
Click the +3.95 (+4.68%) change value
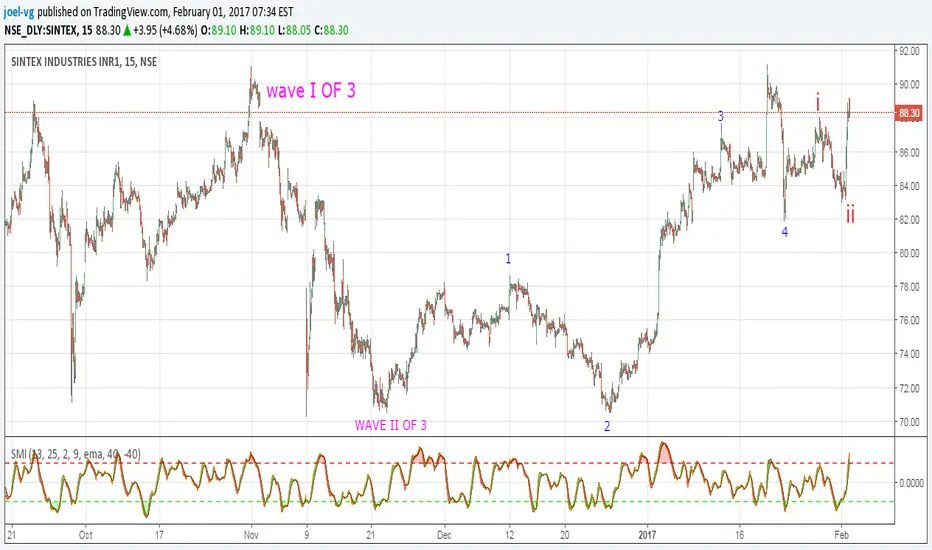tap(165, 30)
